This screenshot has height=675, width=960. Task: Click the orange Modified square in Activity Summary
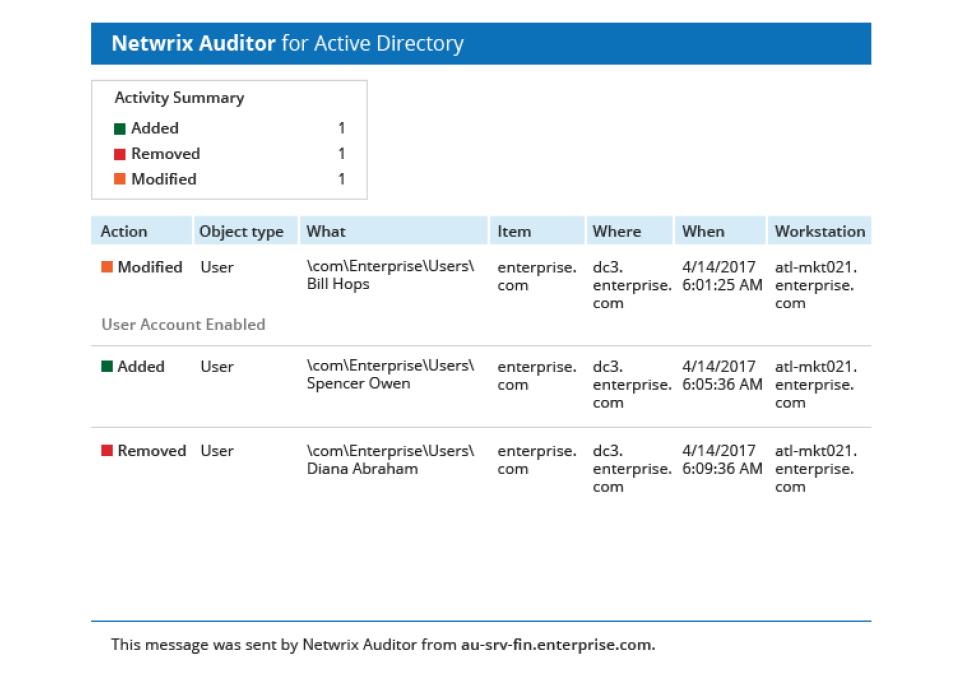tap(119, 179)
